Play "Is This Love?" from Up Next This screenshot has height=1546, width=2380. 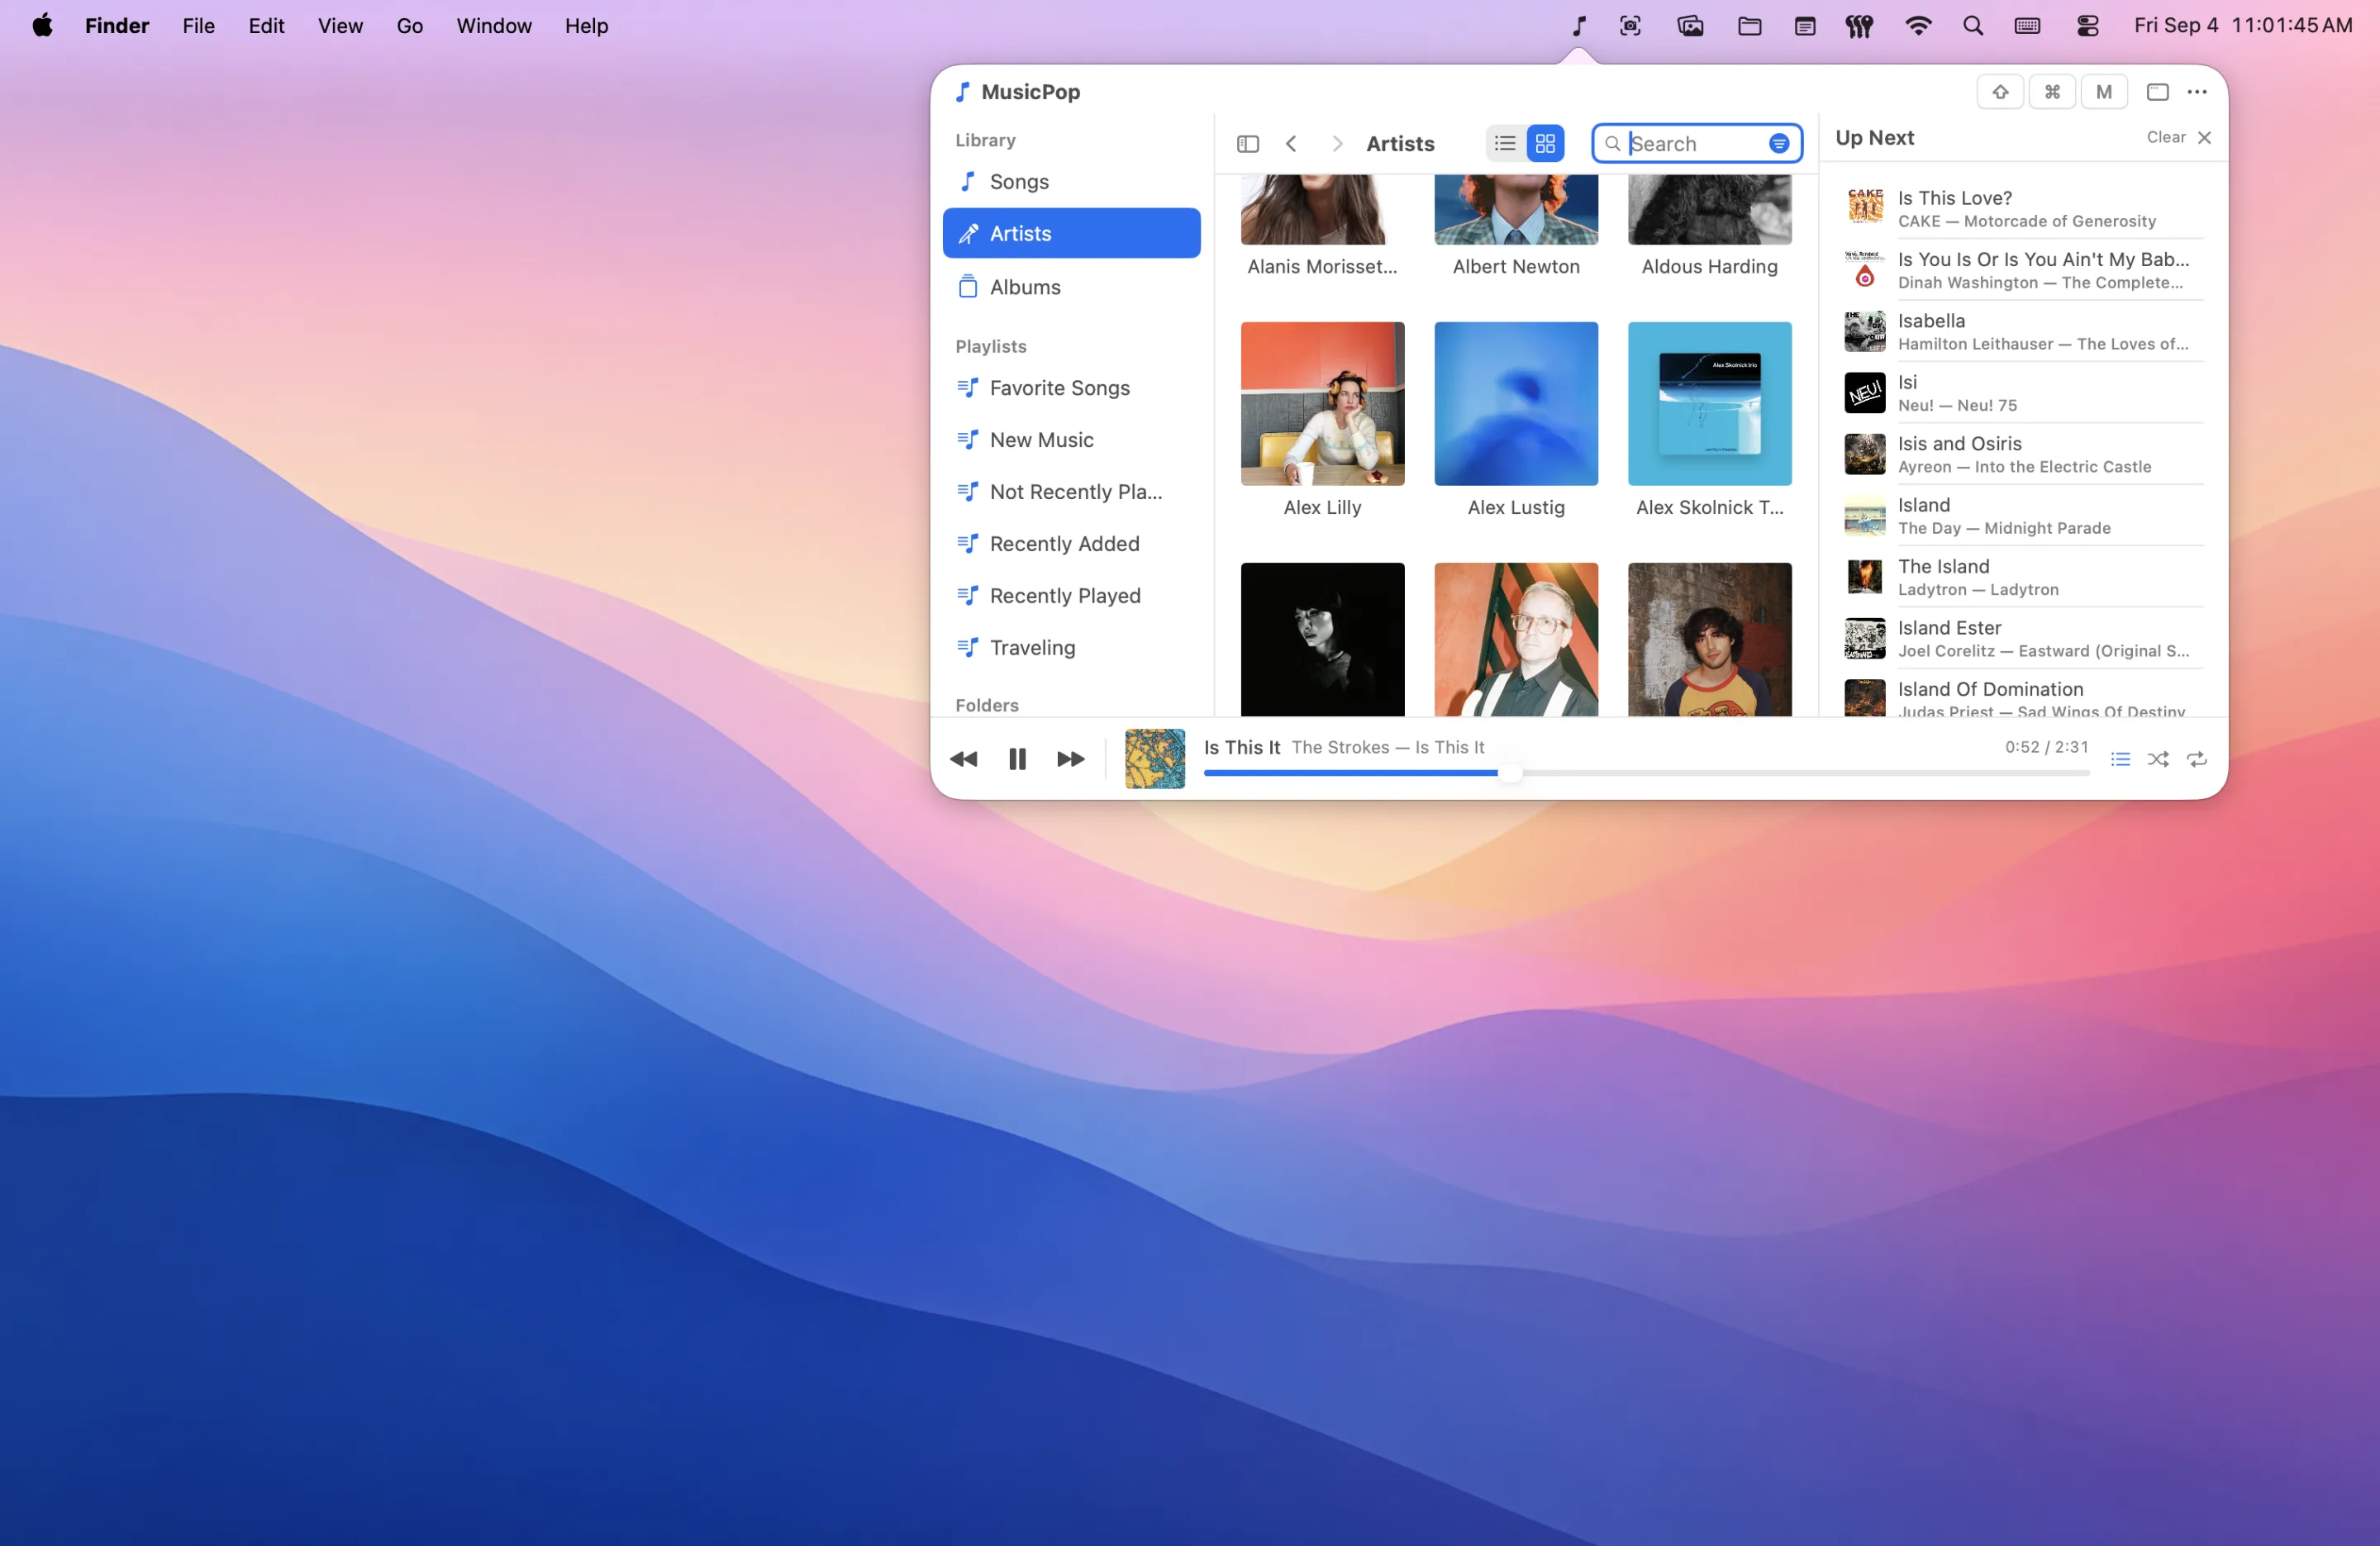click(2024, 208)
